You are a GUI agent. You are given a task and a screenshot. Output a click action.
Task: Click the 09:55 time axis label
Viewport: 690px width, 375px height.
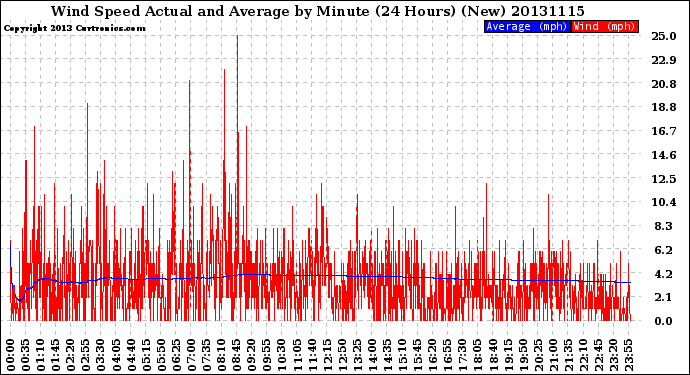(267, 355)
